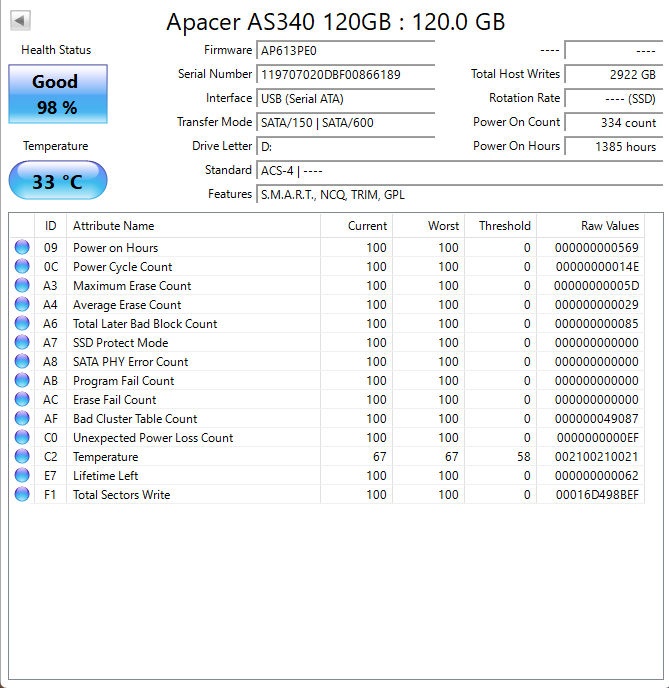Click the status orb for Power Cycle Count
The height and width of the screenshot is (688, 669).
pyautogui.click(x=22, y=266)
